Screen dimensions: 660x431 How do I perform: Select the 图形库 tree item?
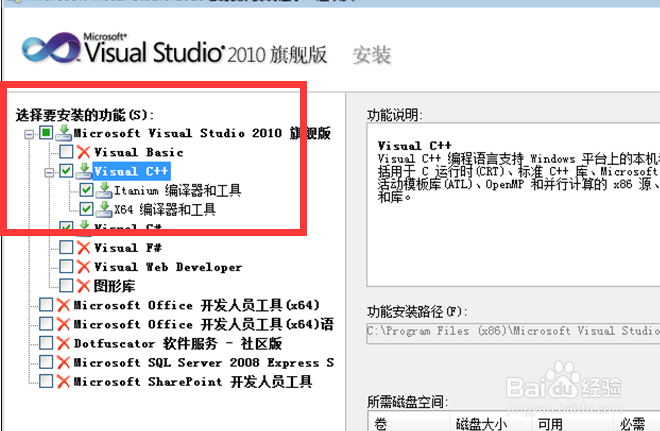point(114,286)
